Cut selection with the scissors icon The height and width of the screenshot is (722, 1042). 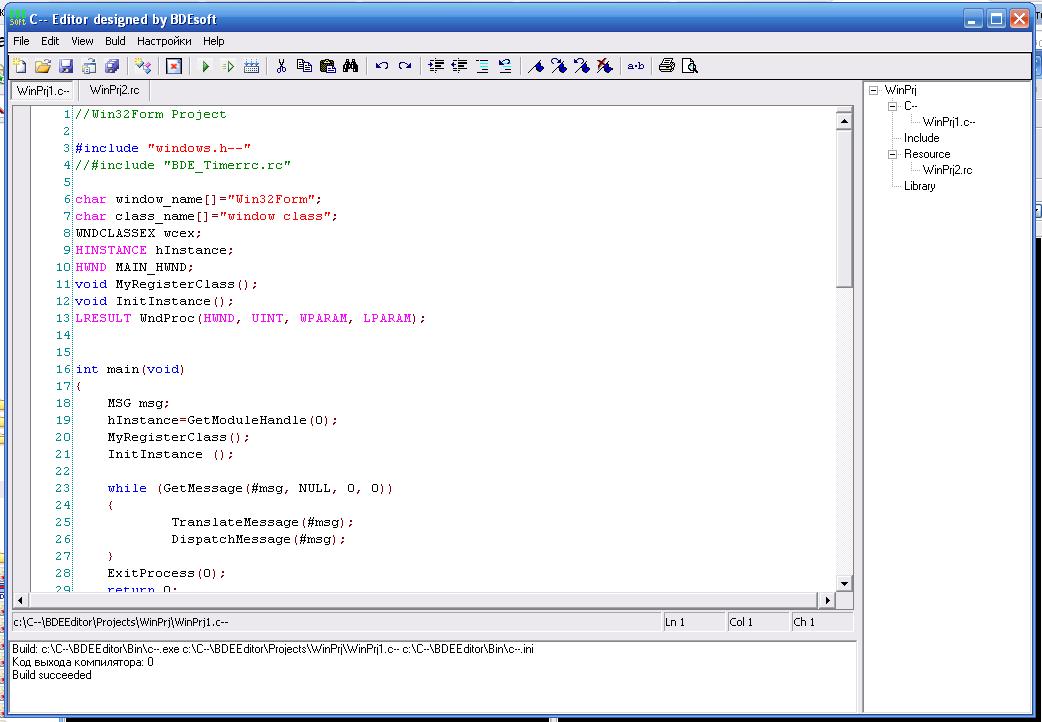tap(281, 66)
